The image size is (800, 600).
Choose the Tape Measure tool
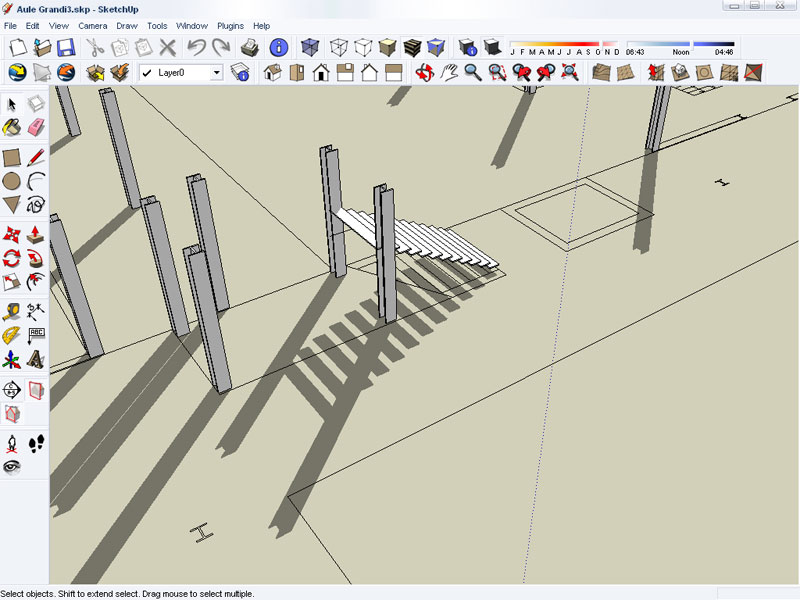coord(12,312)
